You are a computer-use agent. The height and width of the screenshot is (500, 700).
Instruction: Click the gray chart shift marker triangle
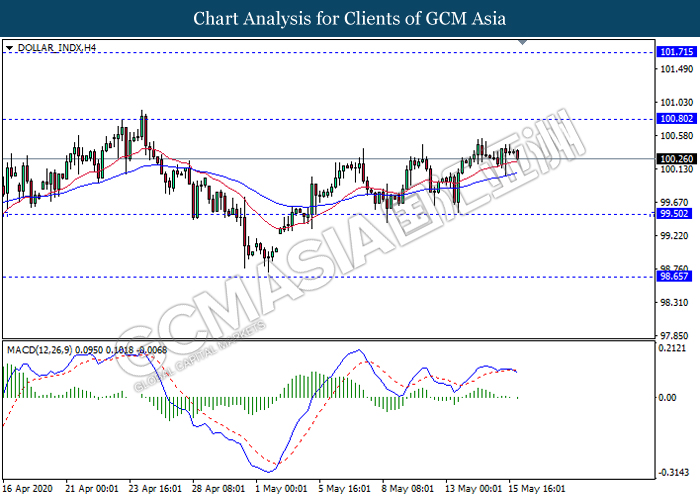tap(521, 44)
